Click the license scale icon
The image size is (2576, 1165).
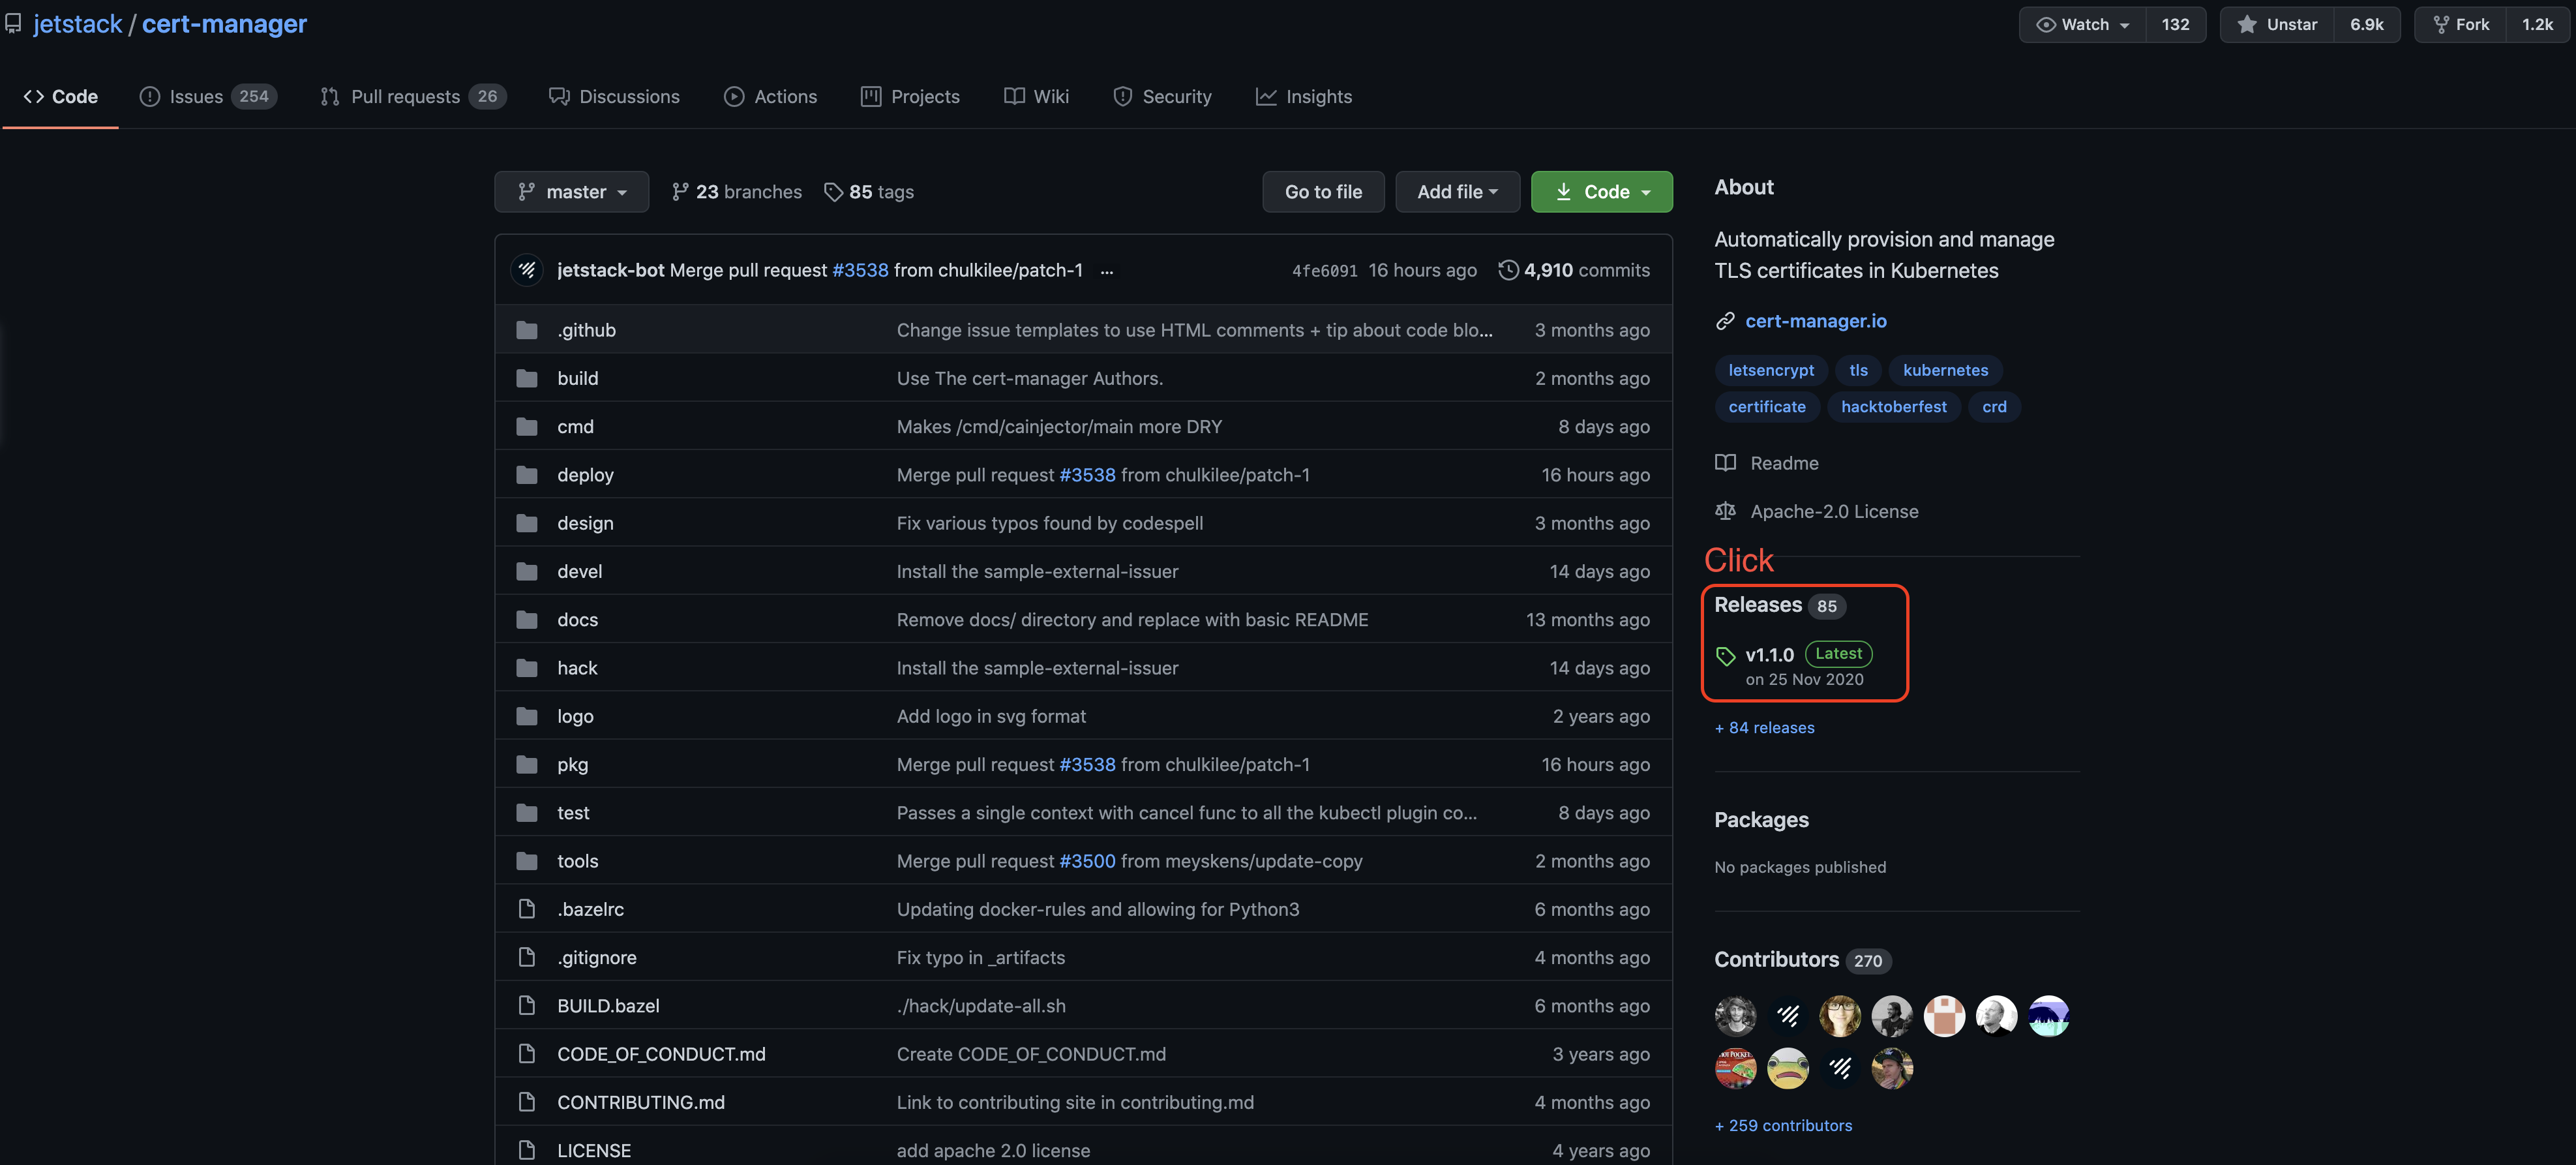point(1725,511)
